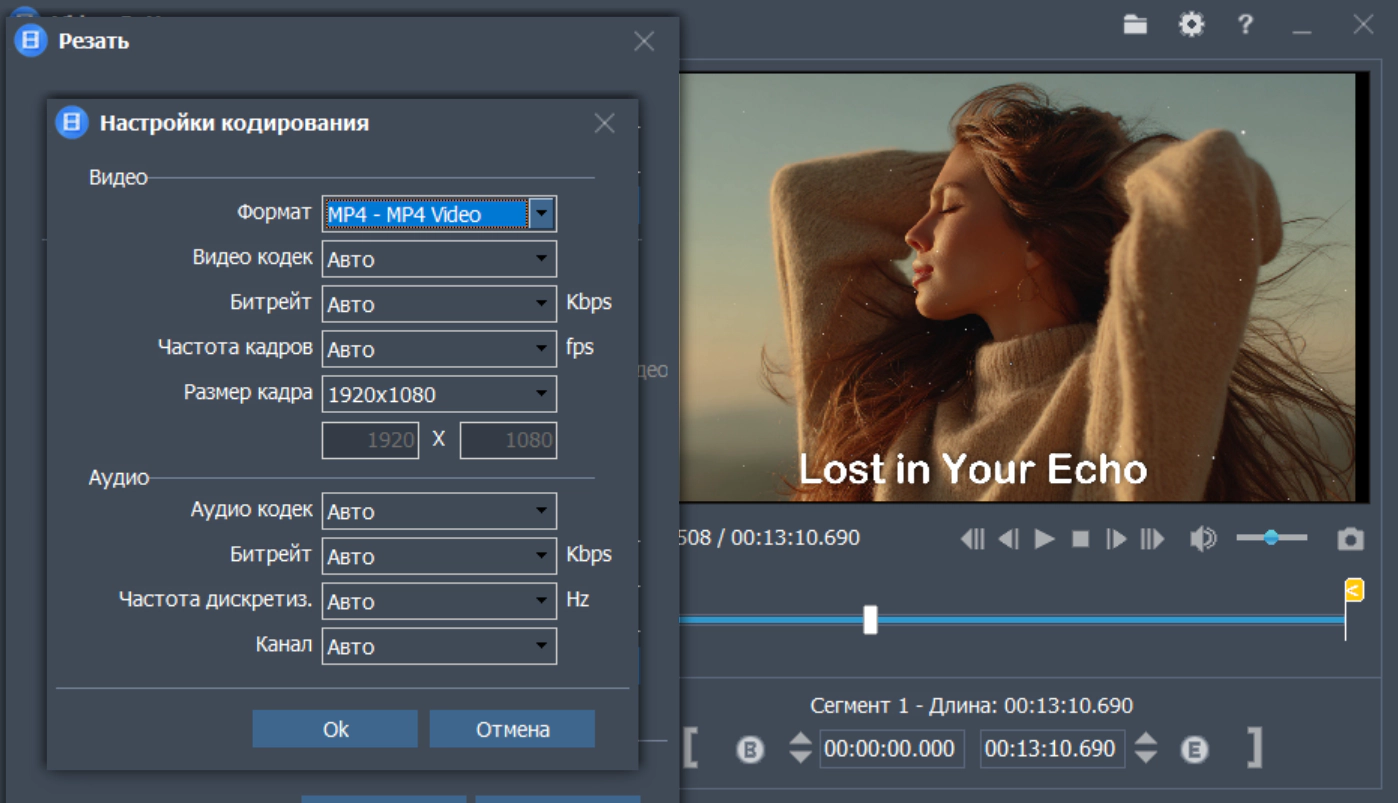Jump to previous keyframe

coord(972,539)
